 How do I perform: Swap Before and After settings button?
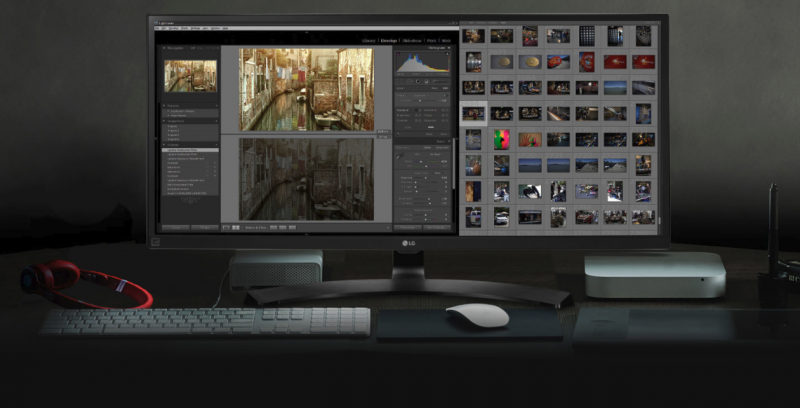(292, 227)
